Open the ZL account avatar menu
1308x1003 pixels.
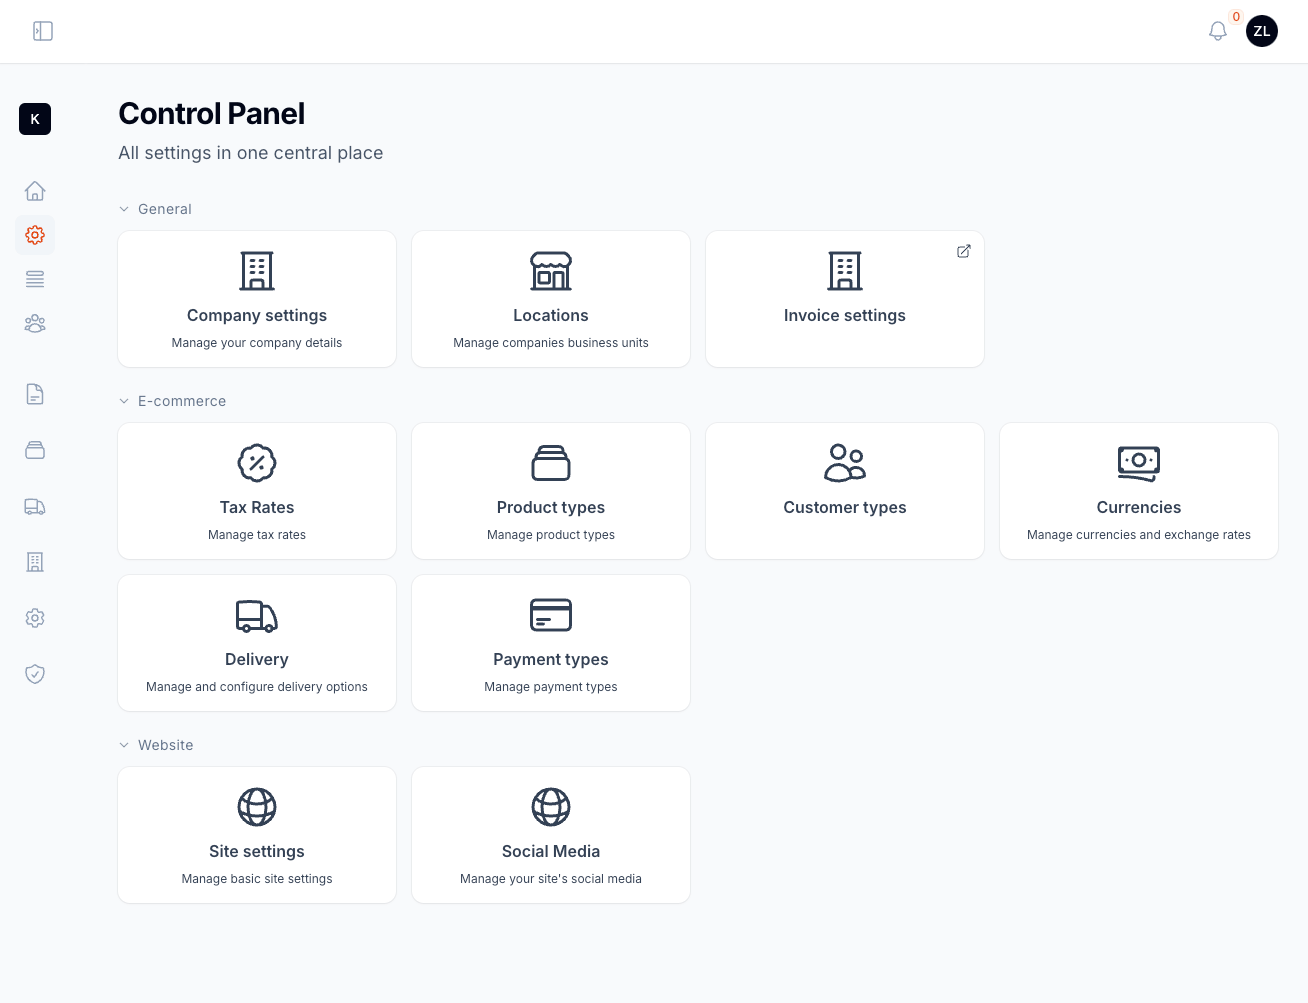click(1262, 31)
